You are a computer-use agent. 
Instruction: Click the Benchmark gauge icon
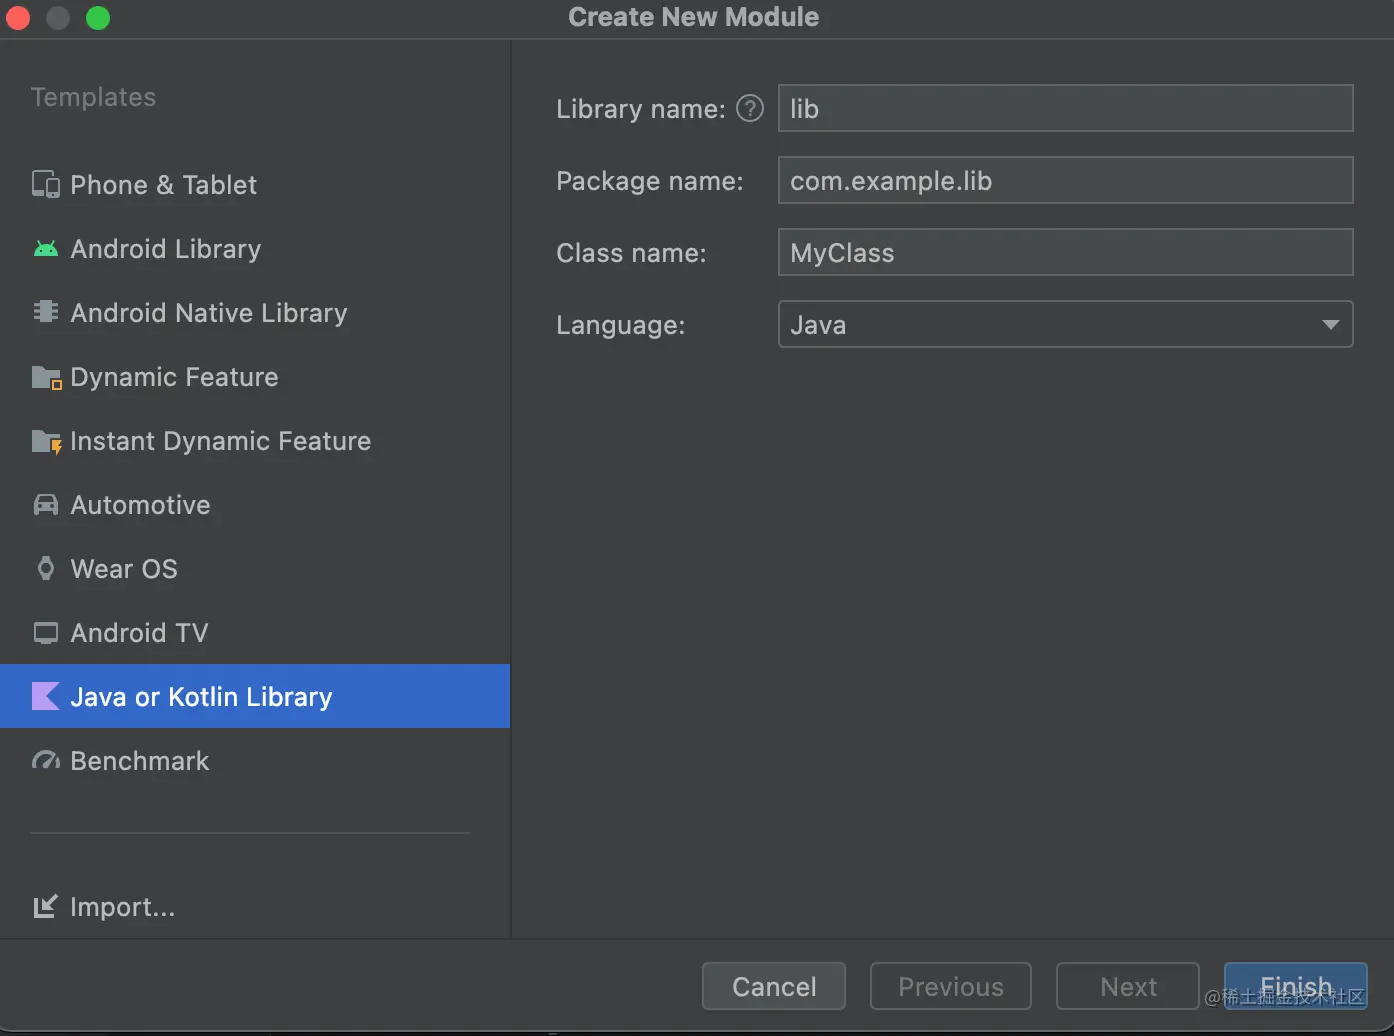[x=46, y=761]
